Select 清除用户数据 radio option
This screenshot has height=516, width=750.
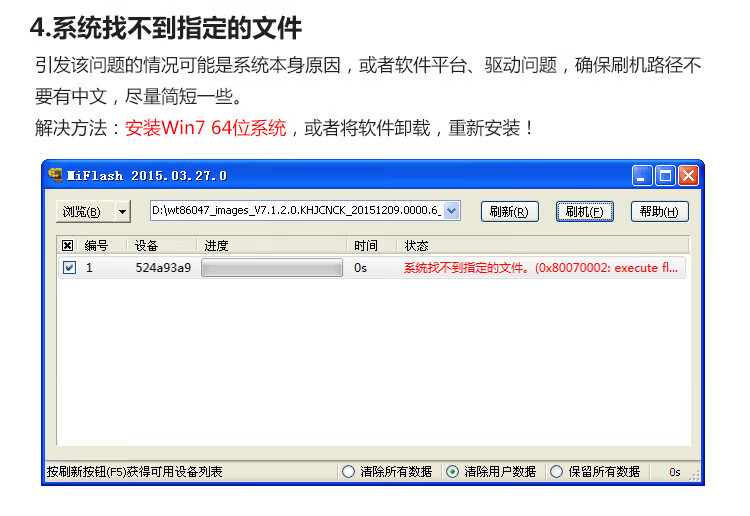click(x=452, y=472)
